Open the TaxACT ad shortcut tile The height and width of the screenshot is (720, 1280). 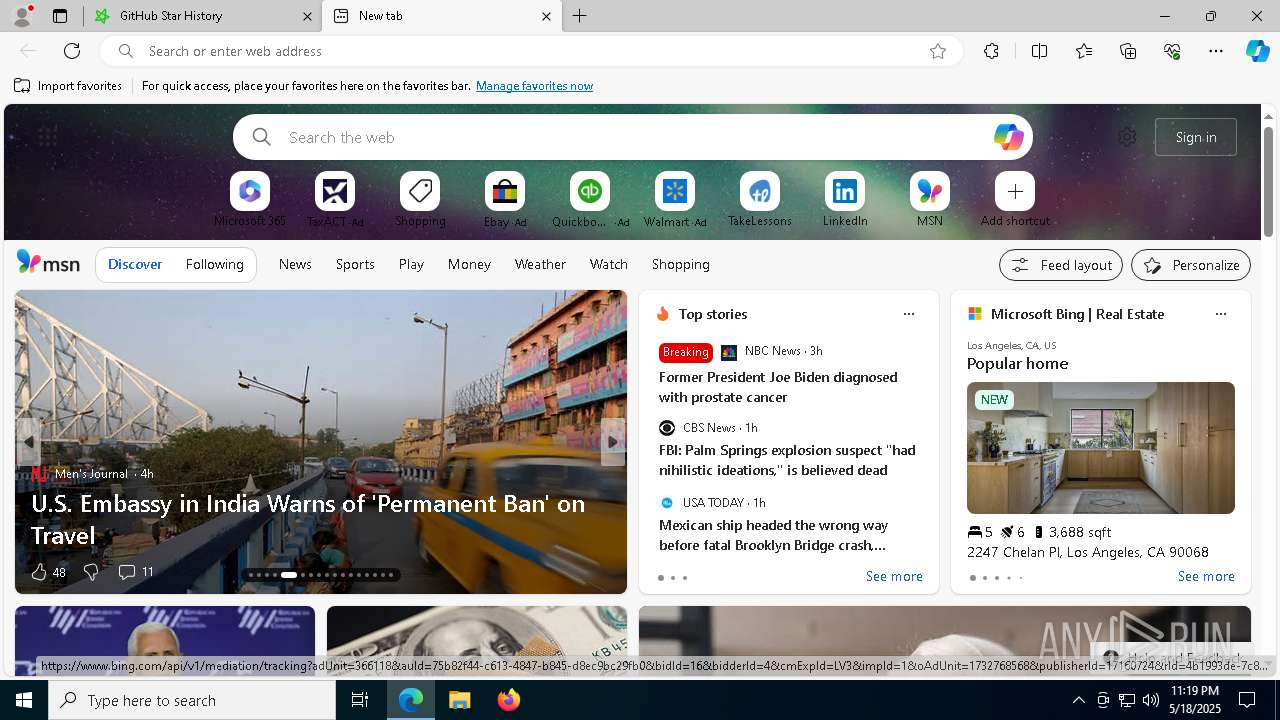[335, 191]
